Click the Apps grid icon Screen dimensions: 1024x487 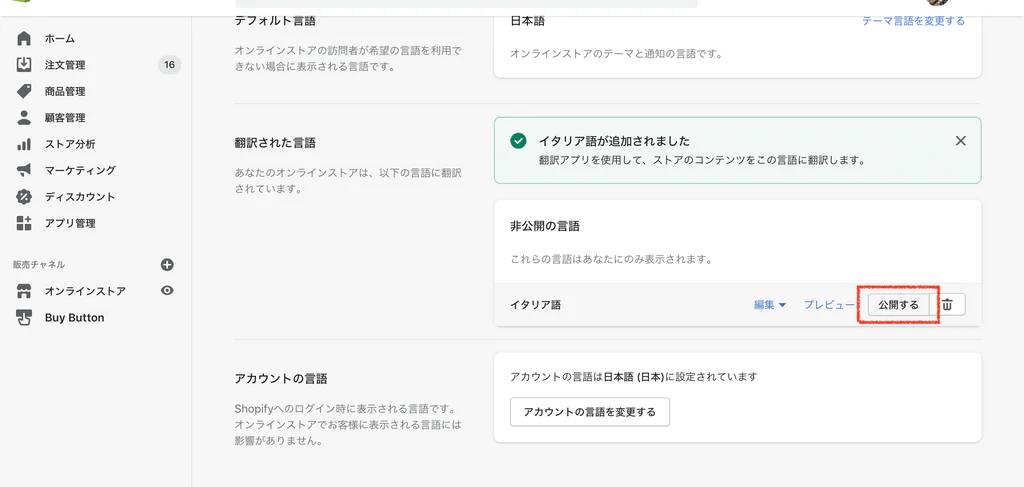(x=24, y=223)
